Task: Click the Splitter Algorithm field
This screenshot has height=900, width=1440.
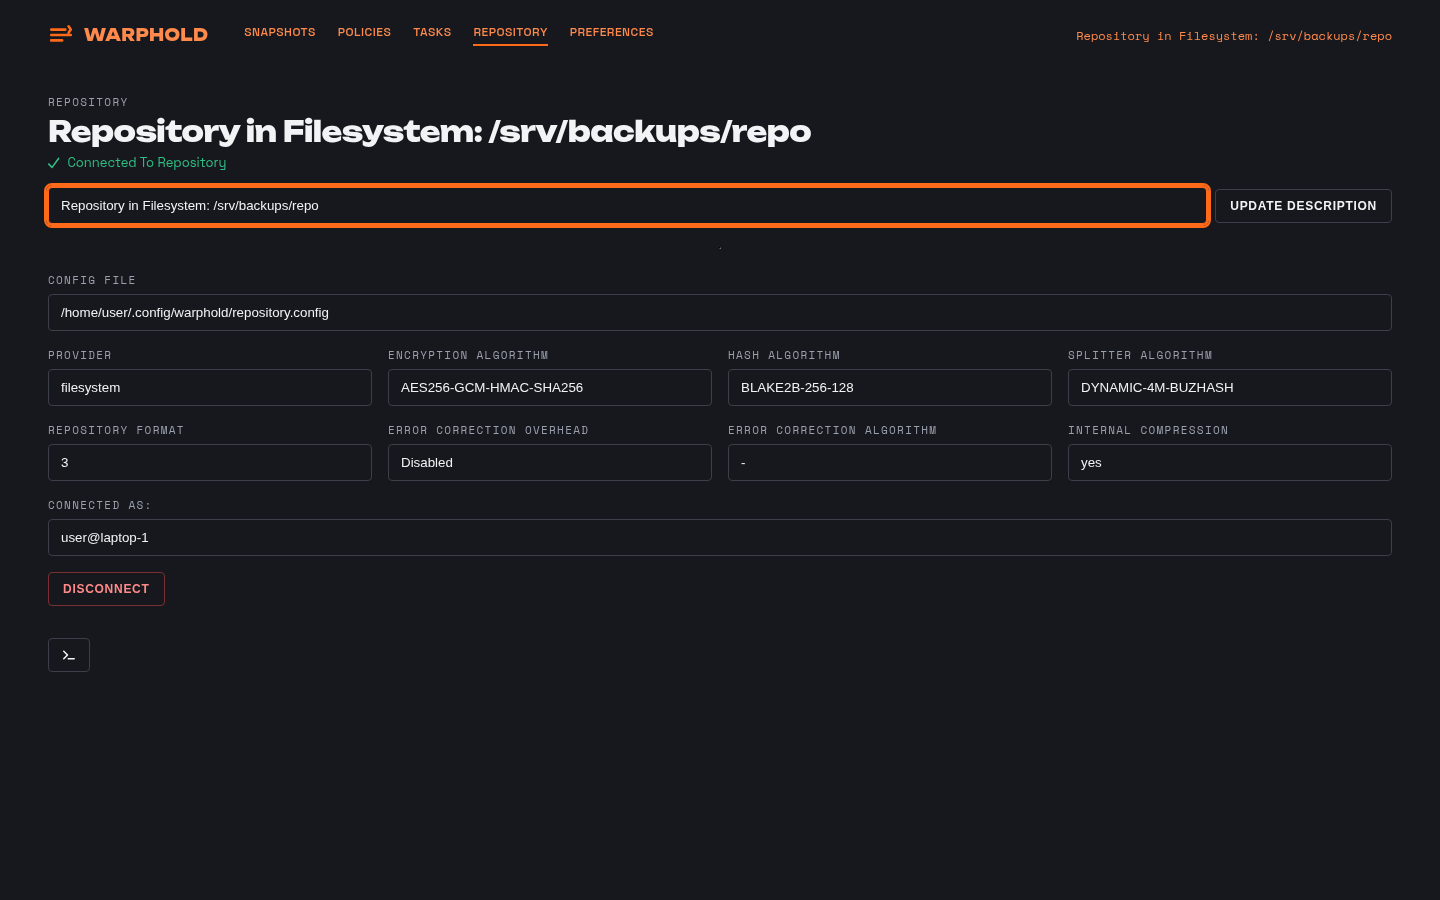Action: 1230,388
